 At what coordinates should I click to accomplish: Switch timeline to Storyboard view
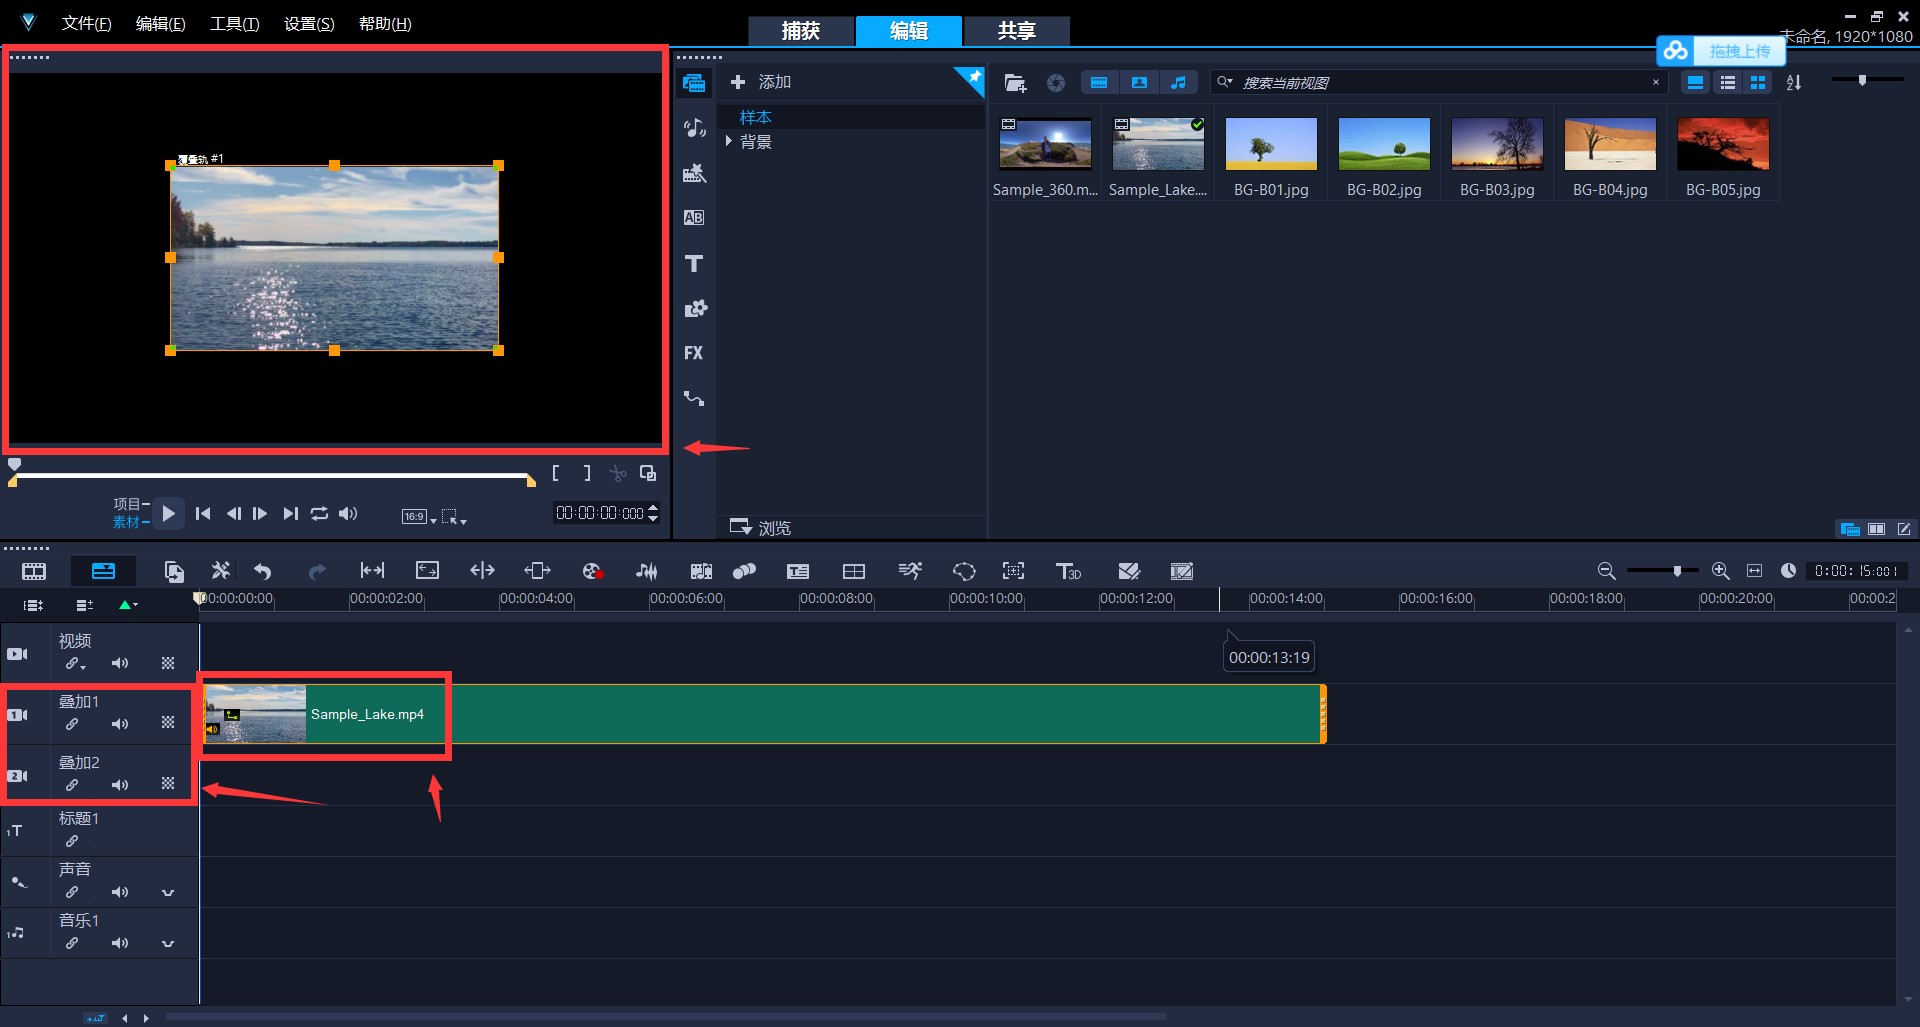coord(34,571)
